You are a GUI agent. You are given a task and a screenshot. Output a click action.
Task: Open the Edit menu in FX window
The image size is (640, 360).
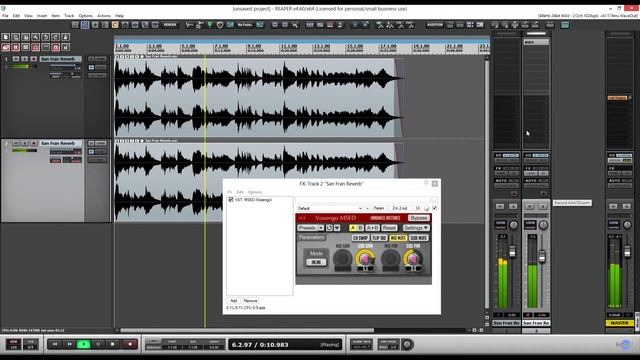[x=240, y=192]
